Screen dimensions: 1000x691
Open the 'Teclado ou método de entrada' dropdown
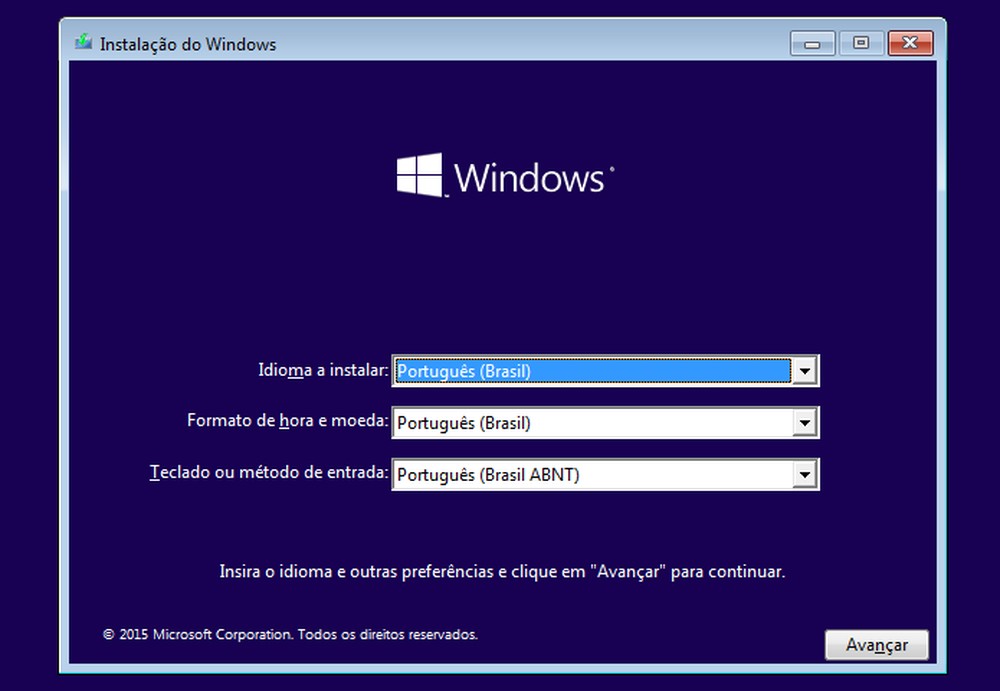[806, 474]
